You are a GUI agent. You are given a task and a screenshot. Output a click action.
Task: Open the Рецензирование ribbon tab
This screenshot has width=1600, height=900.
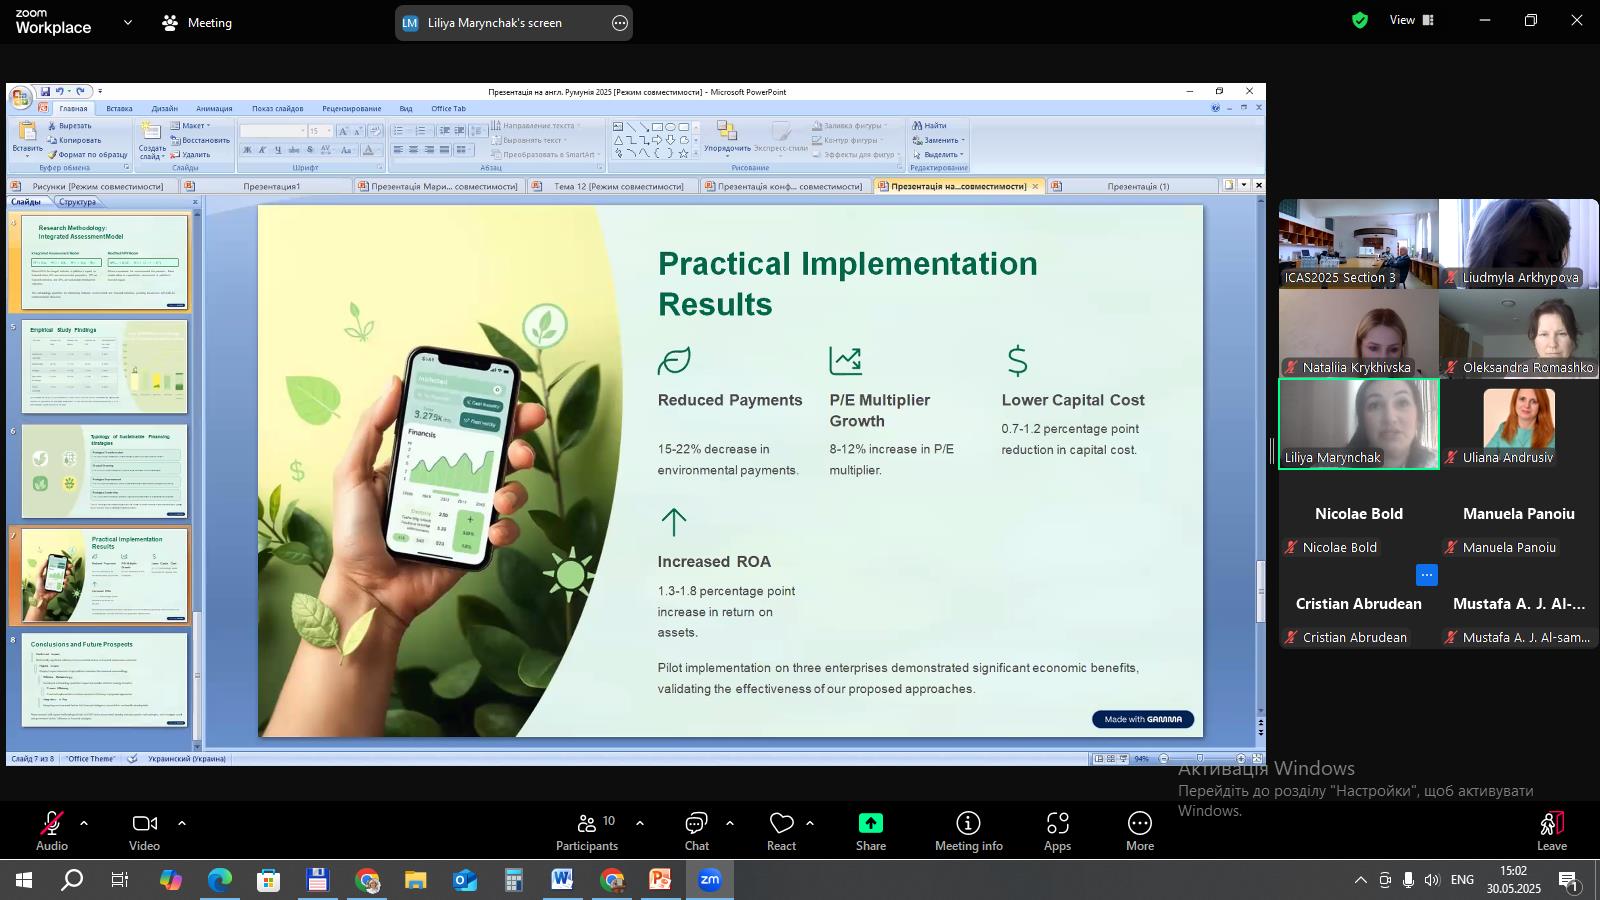click(351, 108)
